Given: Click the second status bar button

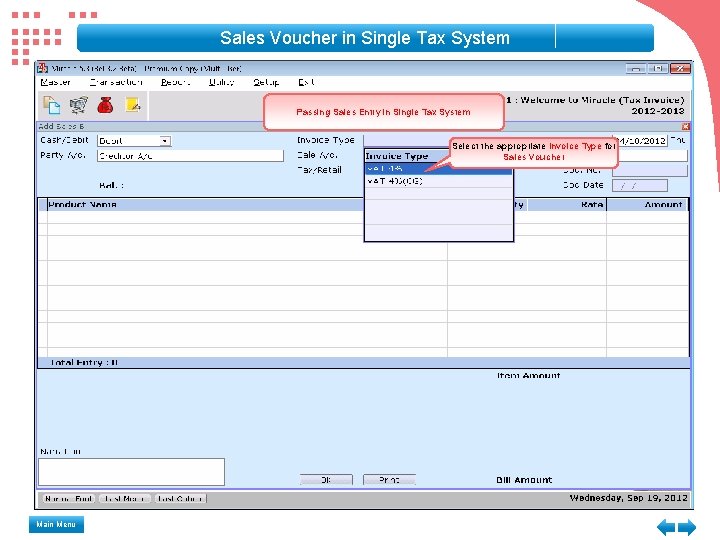Looking at the screenshot, I should (x=124, y=498).
